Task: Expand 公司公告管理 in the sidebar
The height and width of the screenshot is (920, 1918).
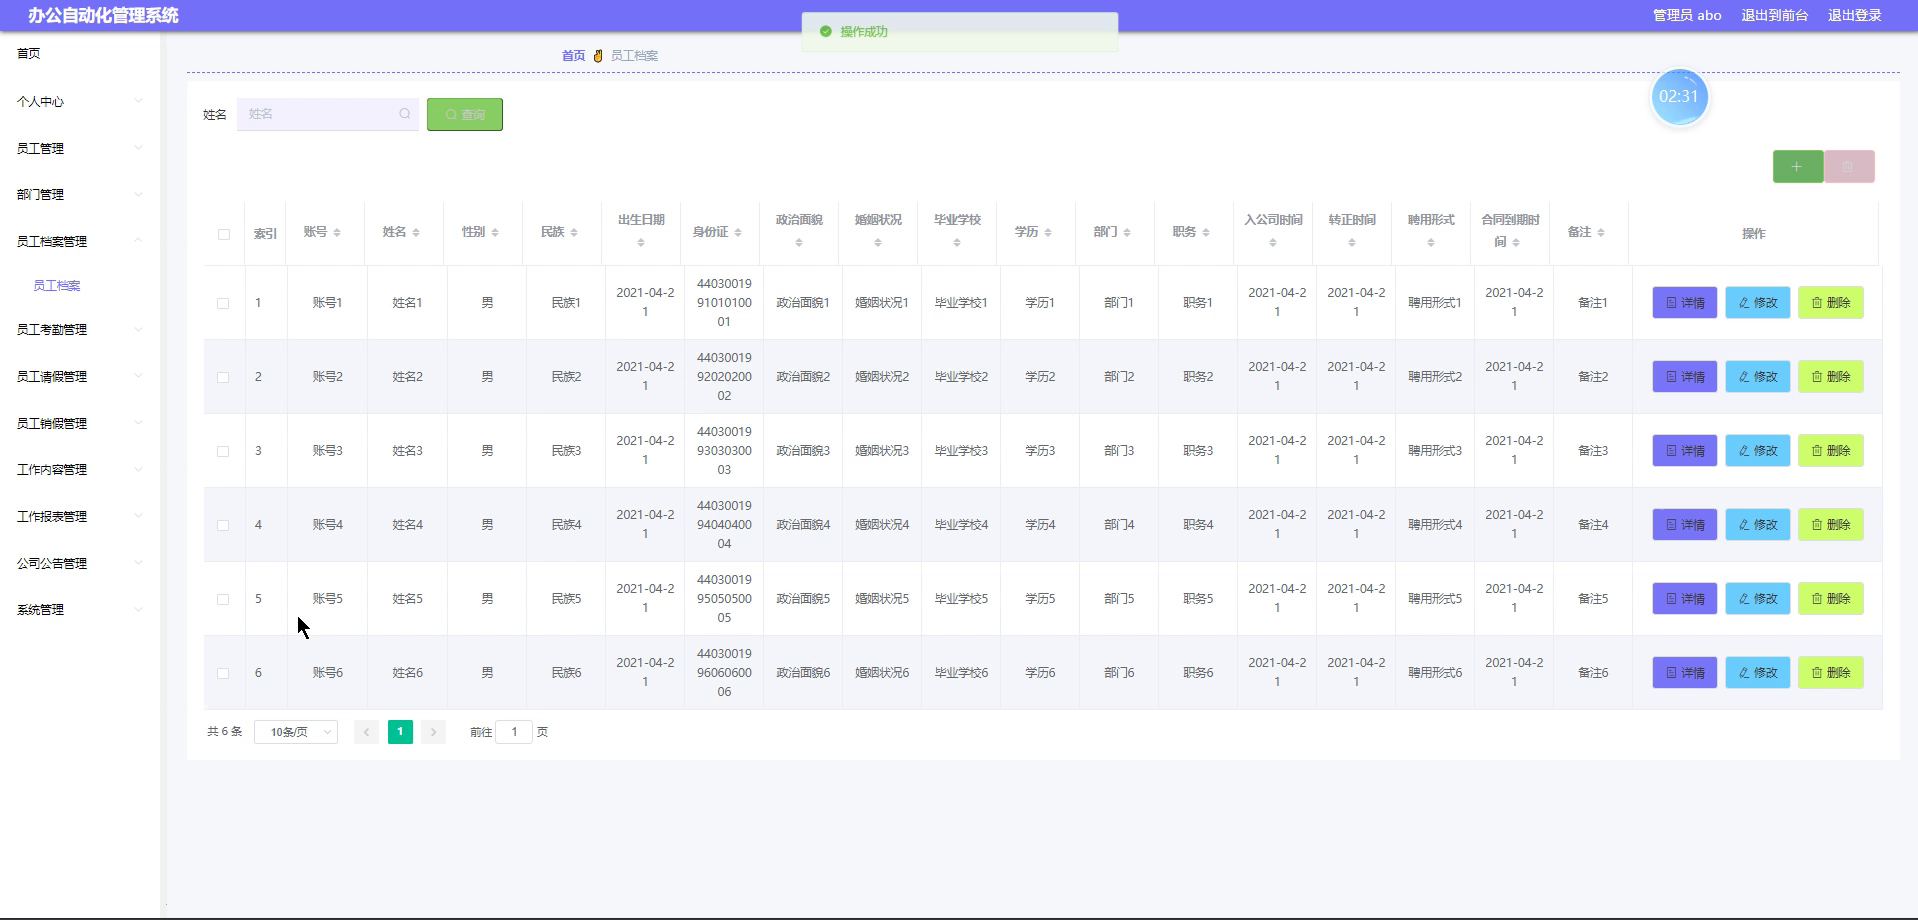Action: pos(80,563)
